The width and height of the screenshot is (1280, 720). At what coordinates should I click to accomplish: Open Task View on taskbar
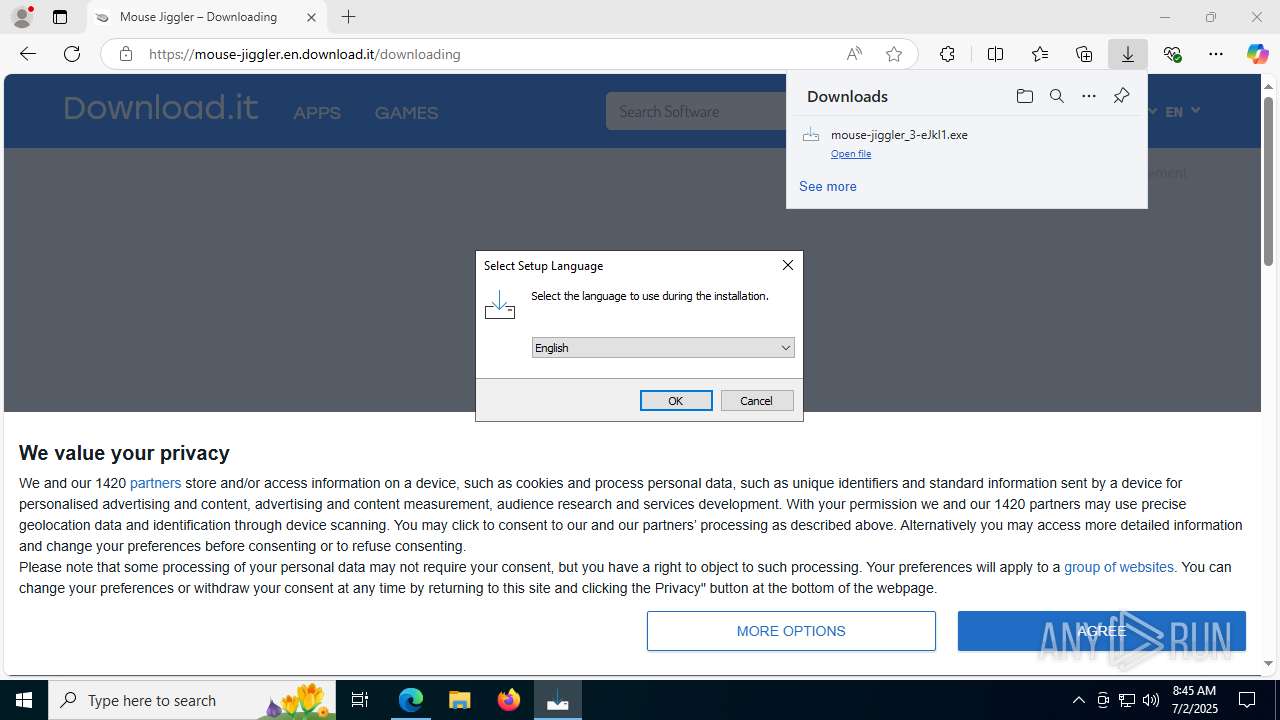(x=360, y=700)
